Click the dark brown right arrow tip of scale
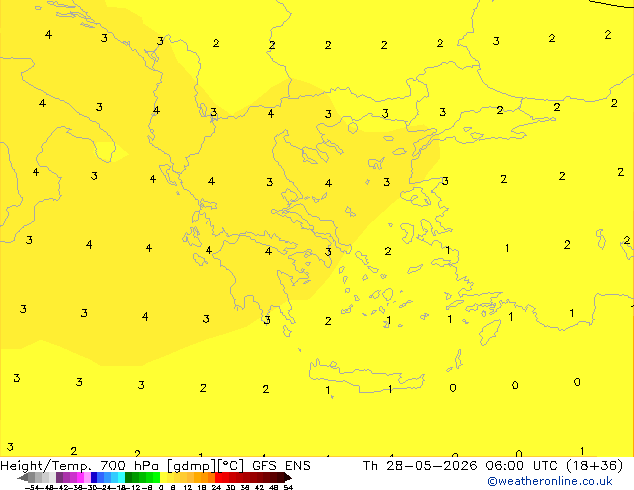This screenshot has height=490, width=634. (x=288, y=478)
